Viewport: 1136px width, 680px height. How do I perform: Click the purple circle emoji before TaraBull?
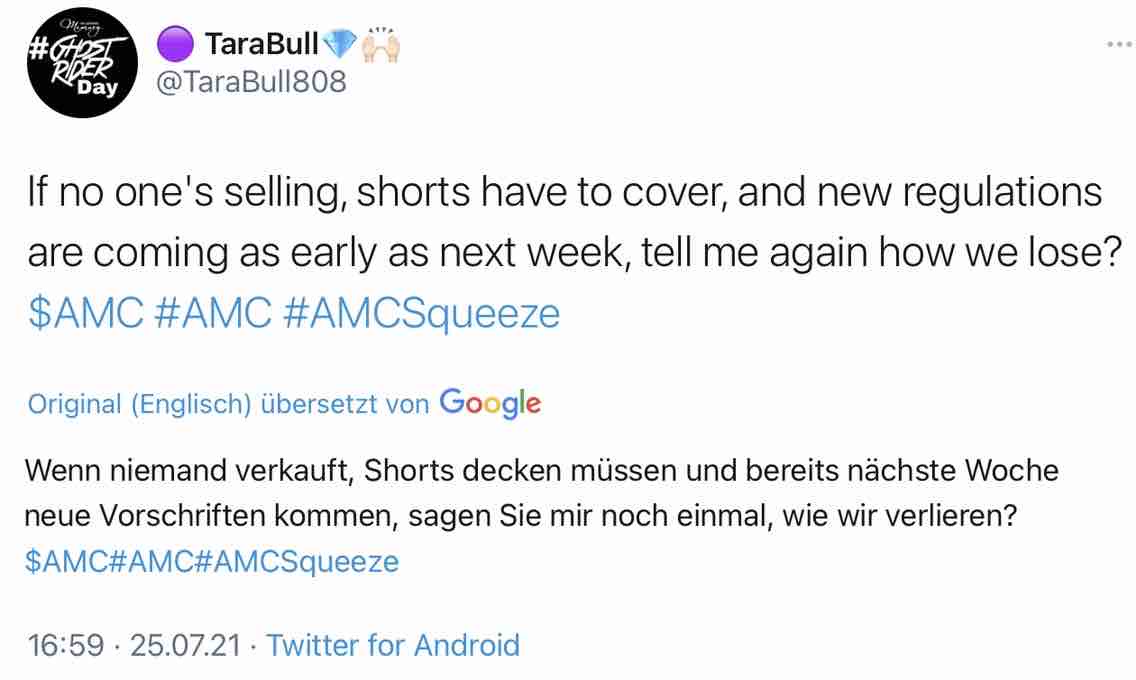[x=174, y=43]
